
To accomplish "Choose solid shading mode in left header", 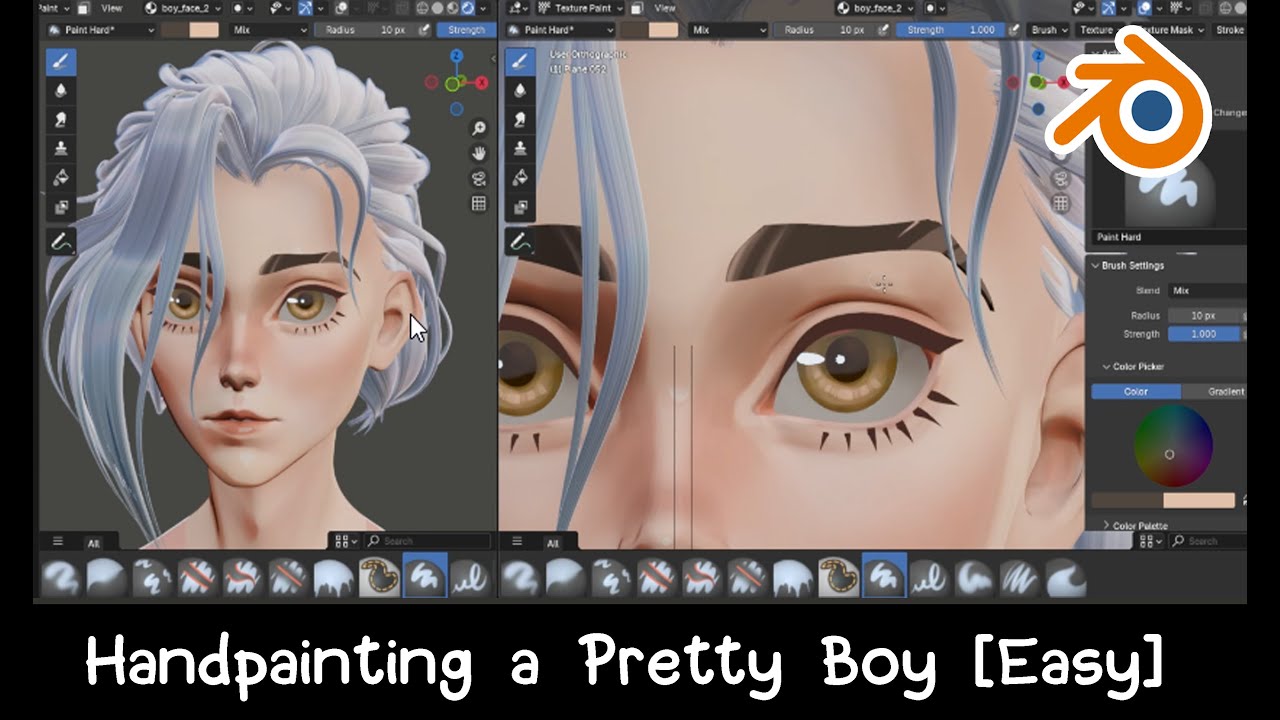I will 437,8.
